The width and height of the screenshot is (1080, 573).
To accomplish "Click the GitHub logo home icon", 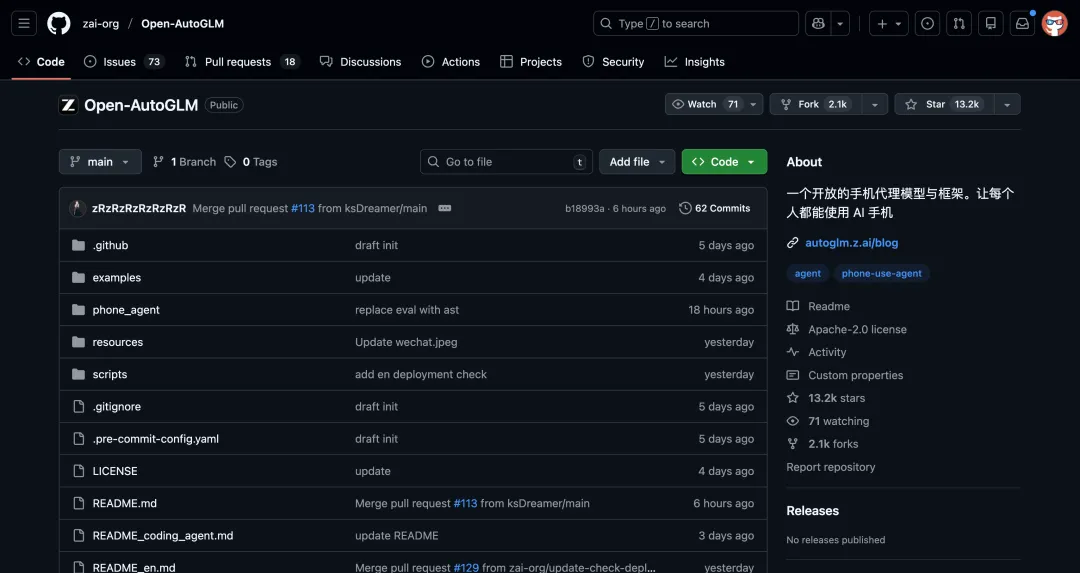I will coord(59,23).
